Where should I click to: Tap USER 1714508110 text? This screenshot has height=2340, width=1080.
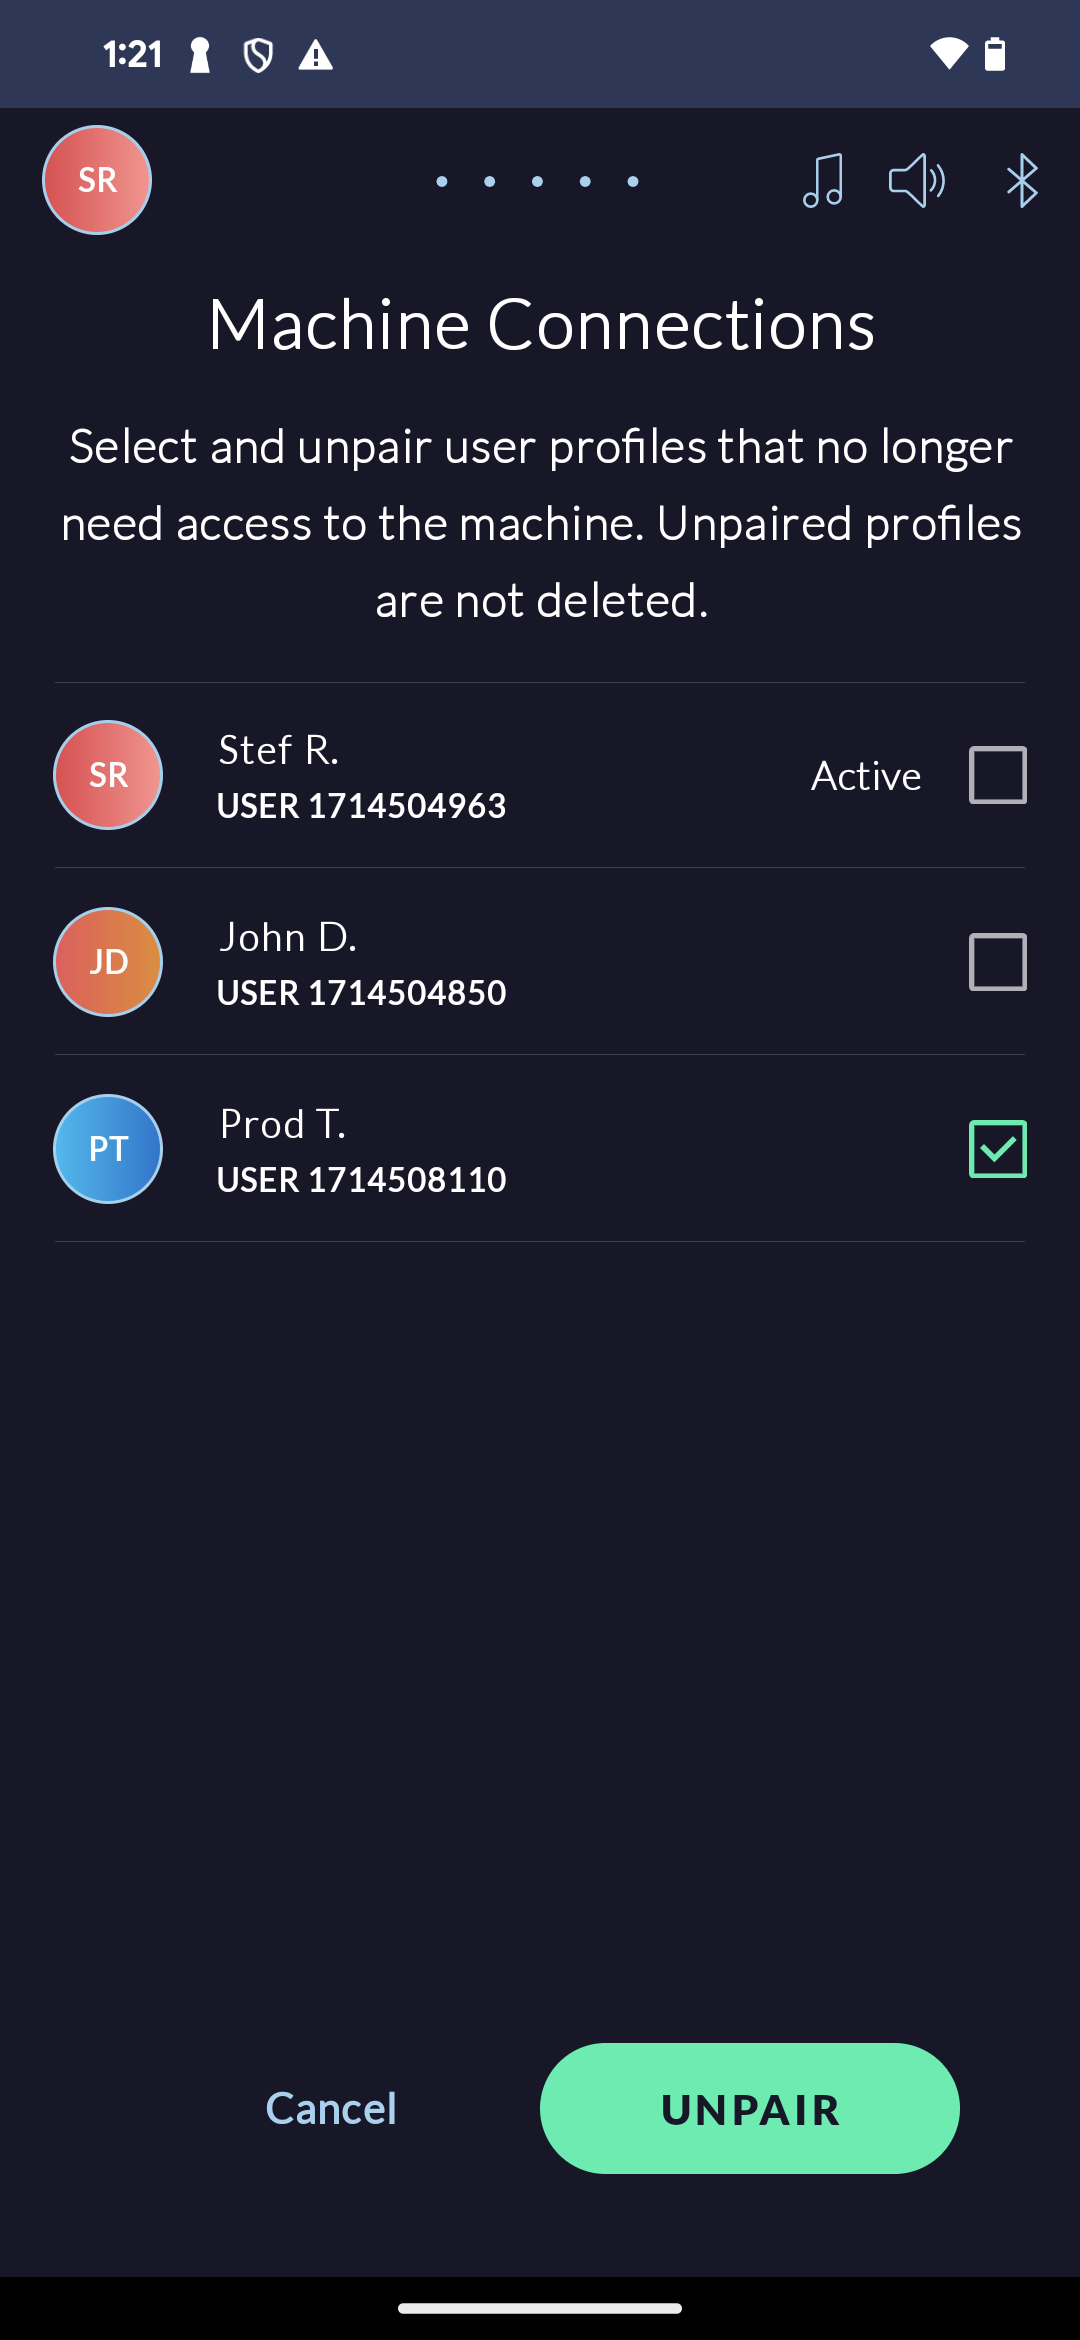(362, 1180)
